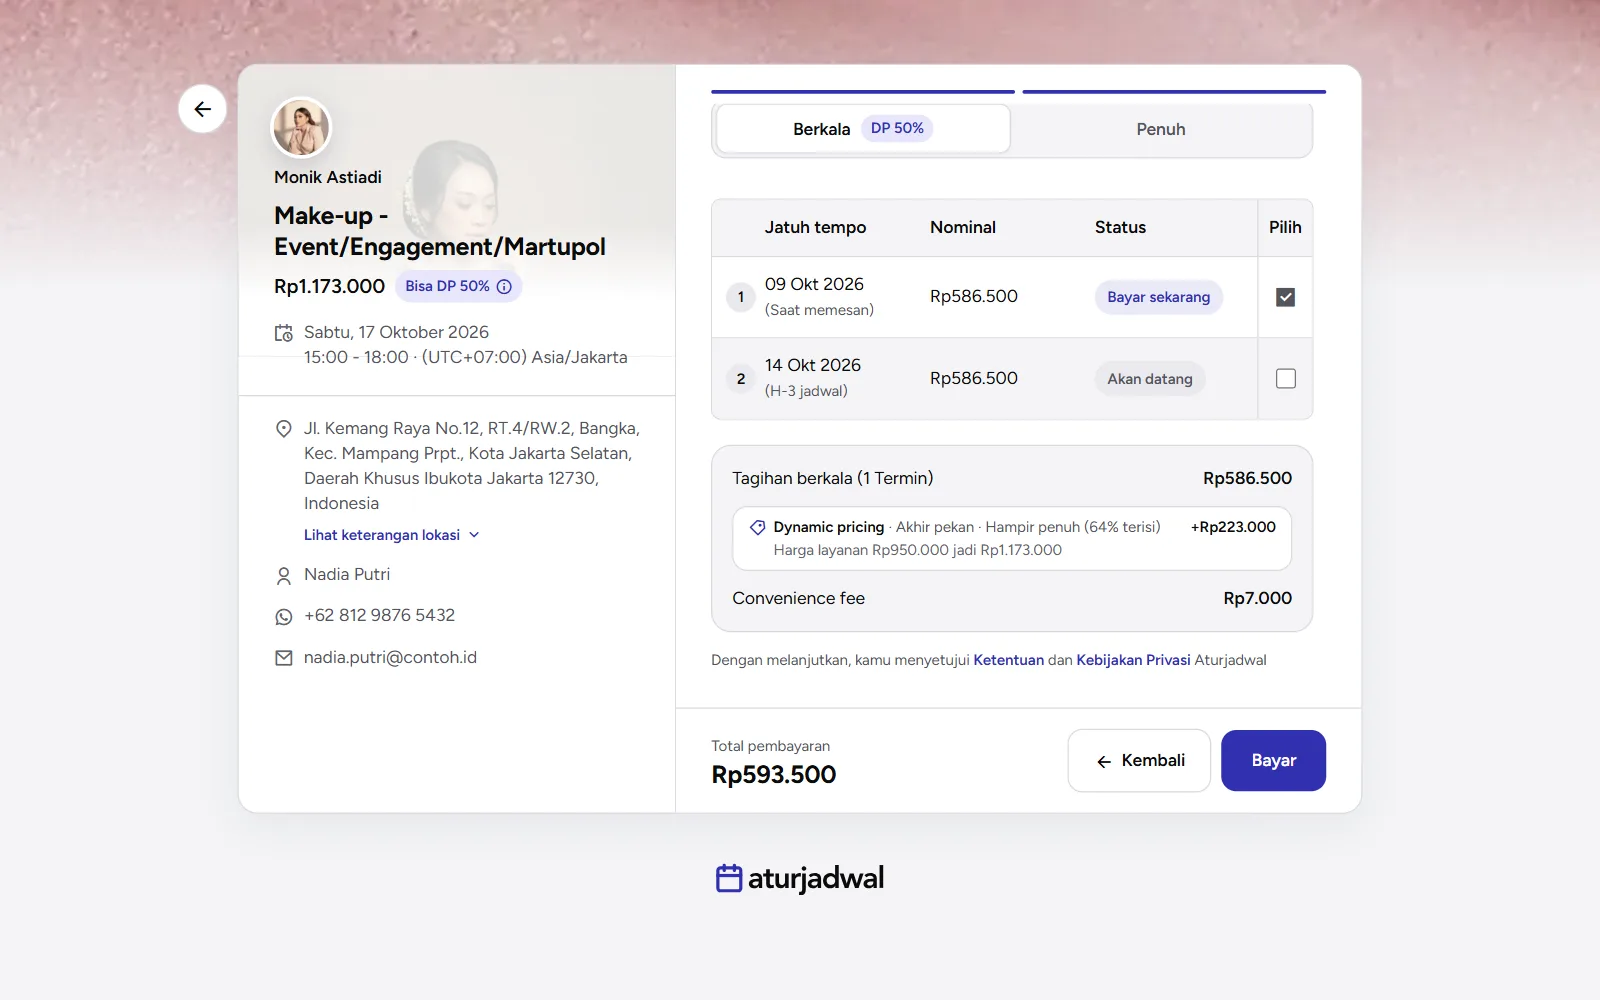The image size is (1600, 1000).
Task: Expand Lihat keterangan lokasi
Action: pyautogui.click(x=392, y=535)
